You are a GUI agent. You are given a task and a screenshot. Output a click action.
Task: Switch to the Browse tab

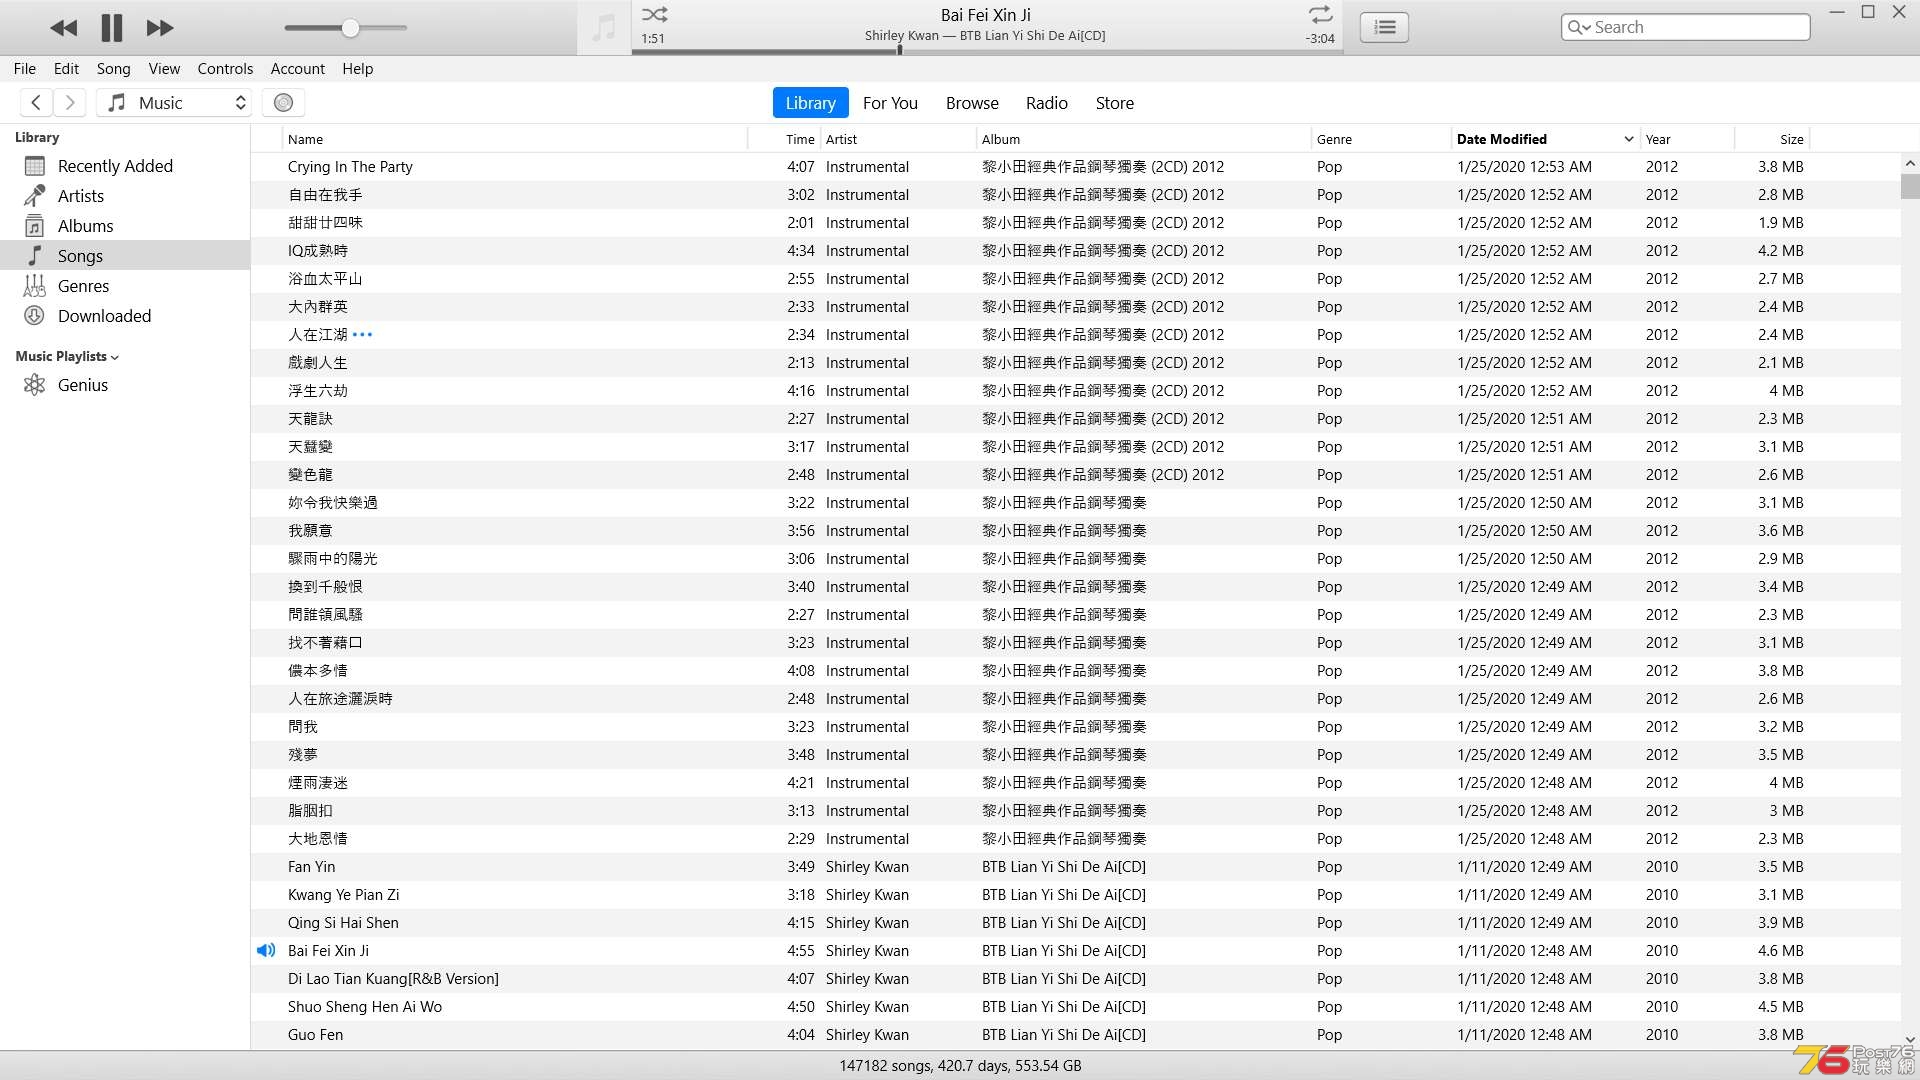coord(972,103)
